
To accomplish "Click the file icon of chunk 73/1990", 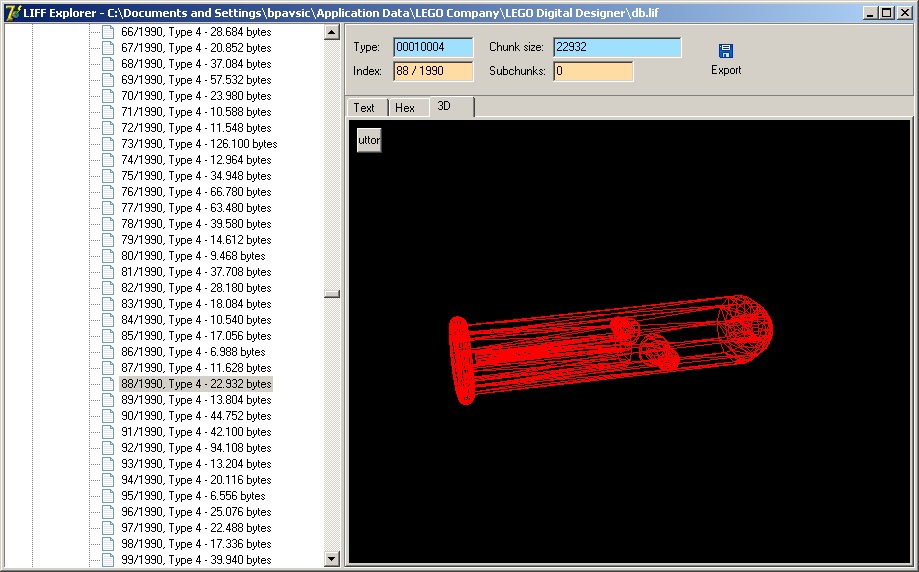I will pos(108,144).
